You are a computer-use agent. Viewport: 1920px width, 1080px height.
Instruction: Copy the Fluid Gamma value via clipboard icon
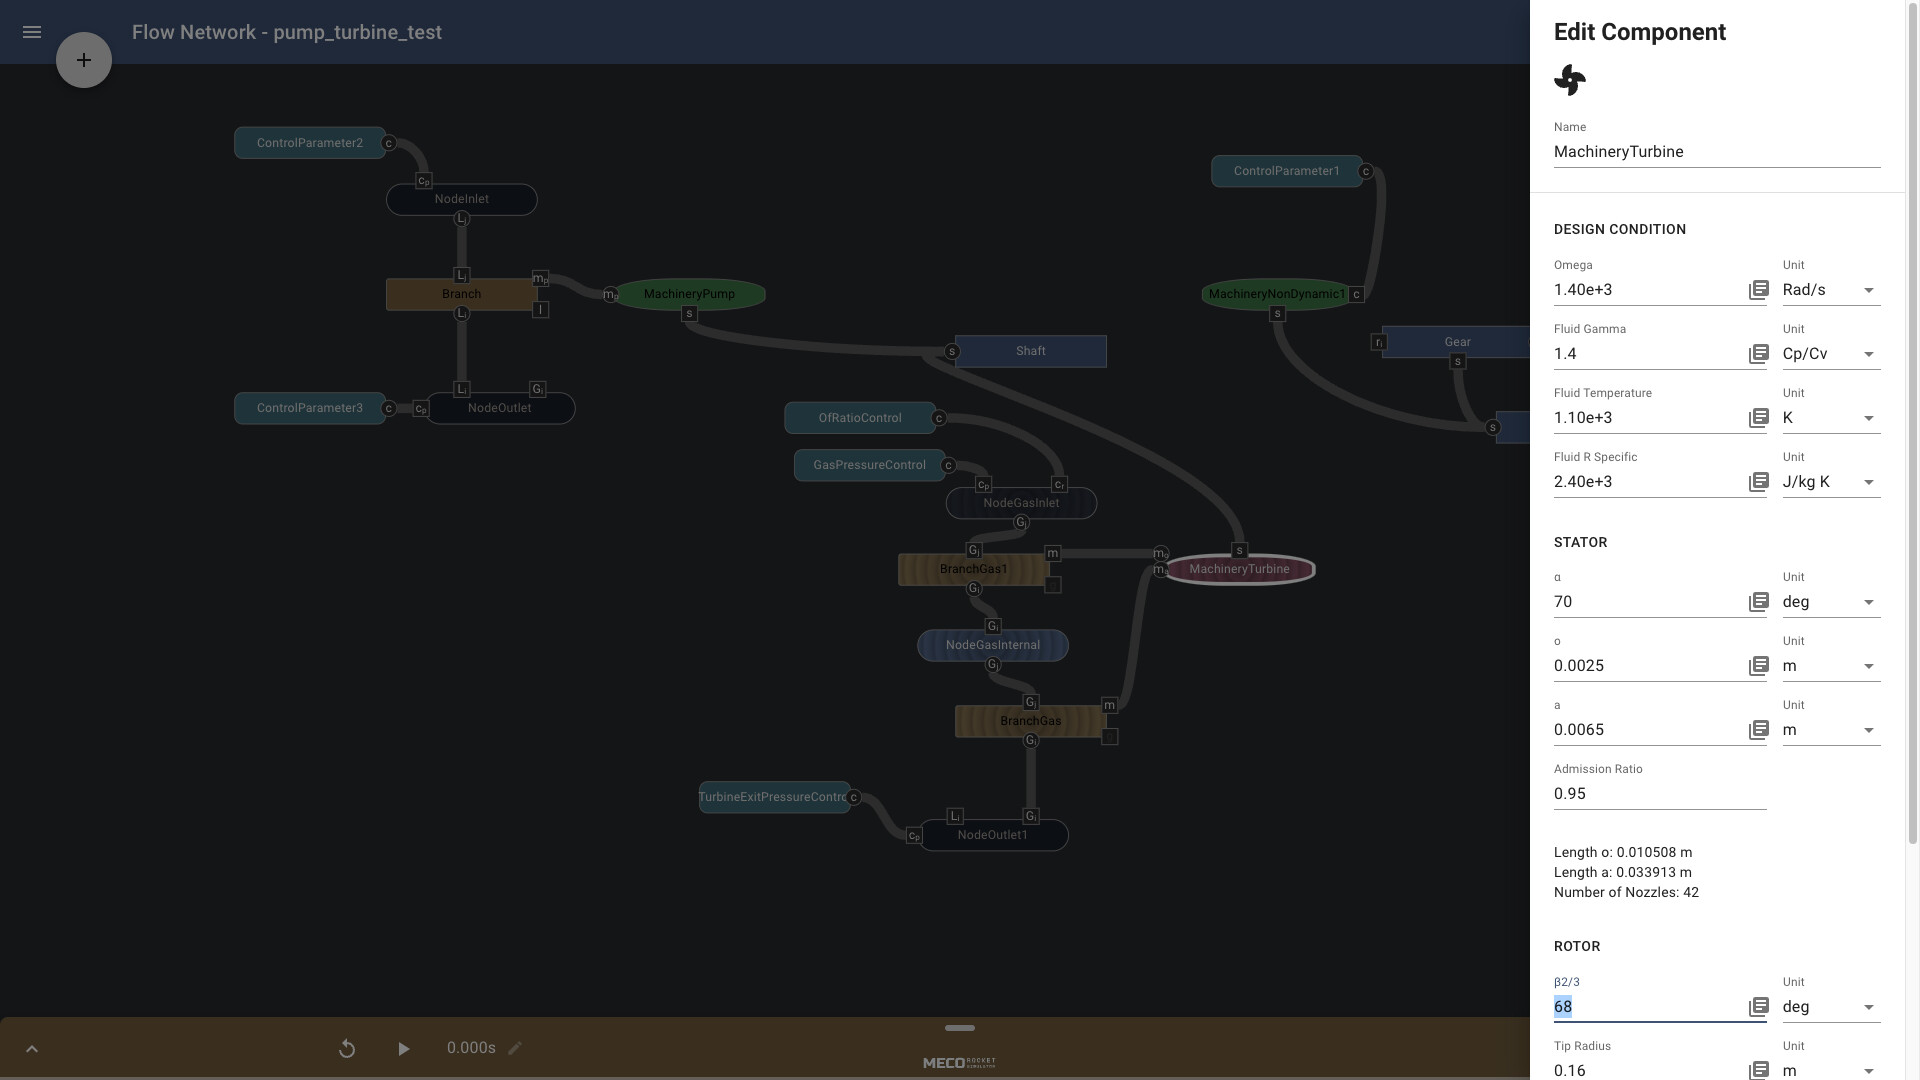click(1758, 353)
